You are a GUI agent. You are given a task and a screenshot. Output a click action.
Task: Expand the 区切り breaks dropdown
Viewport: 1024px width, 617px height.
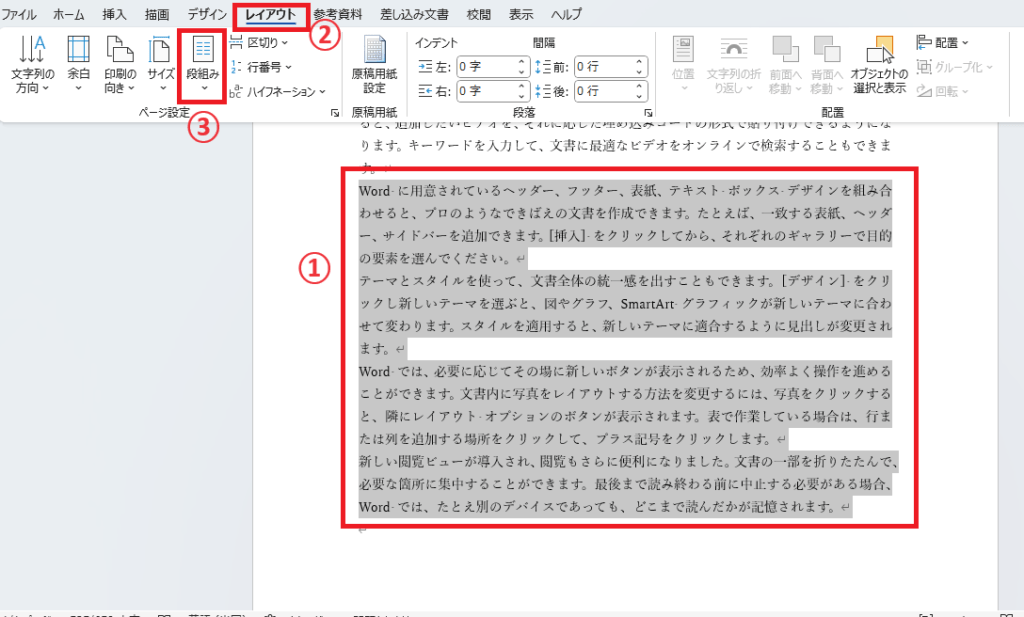click(259, 42)
